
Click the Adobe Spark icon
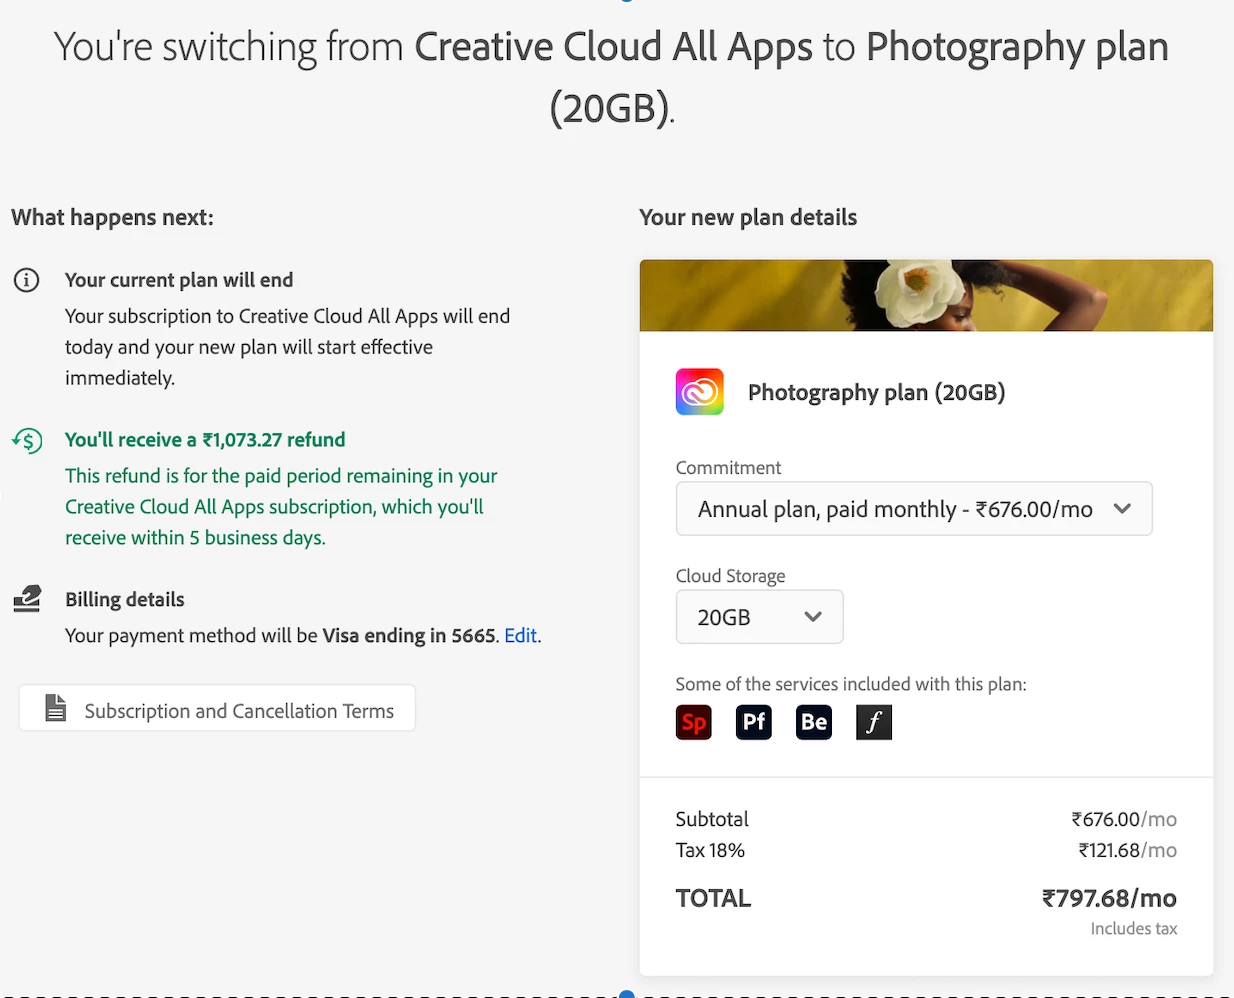pyautogui.click(x=693, y=722)
